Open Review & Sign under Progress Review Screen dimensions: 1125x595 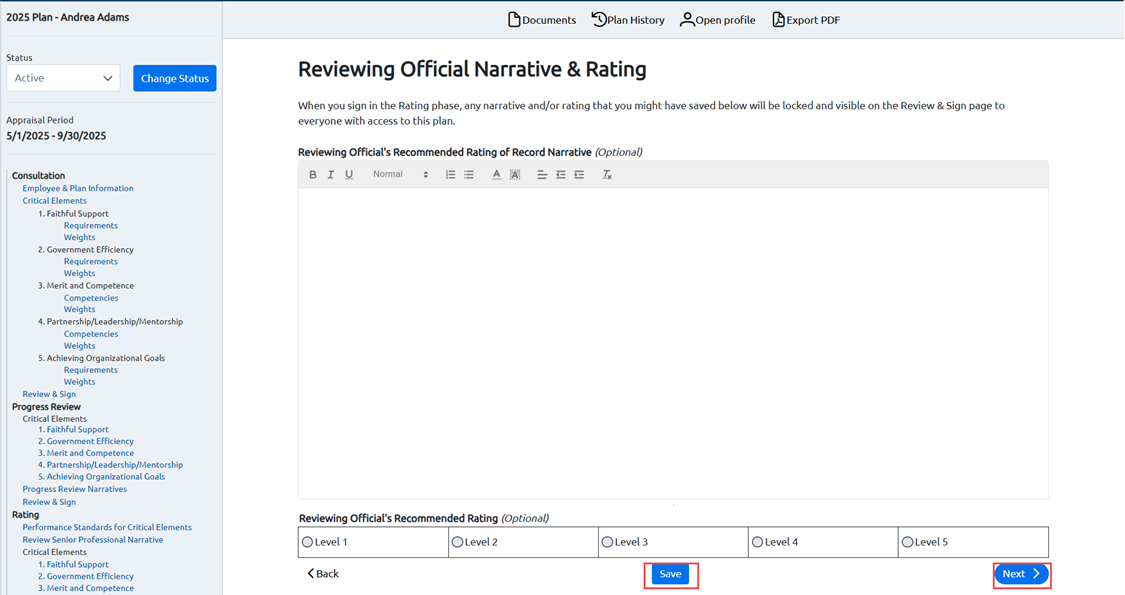(49, 502)
